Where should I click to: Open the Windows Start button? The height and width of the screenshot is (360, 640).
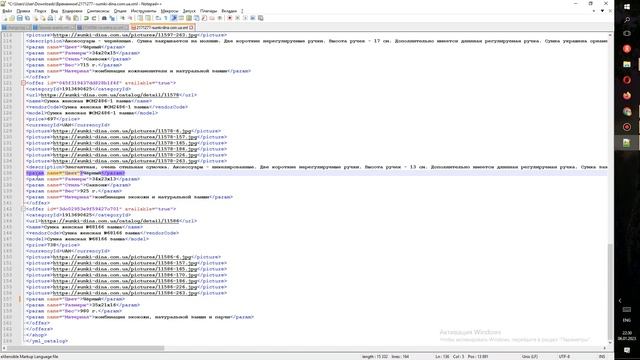[627, 7]
